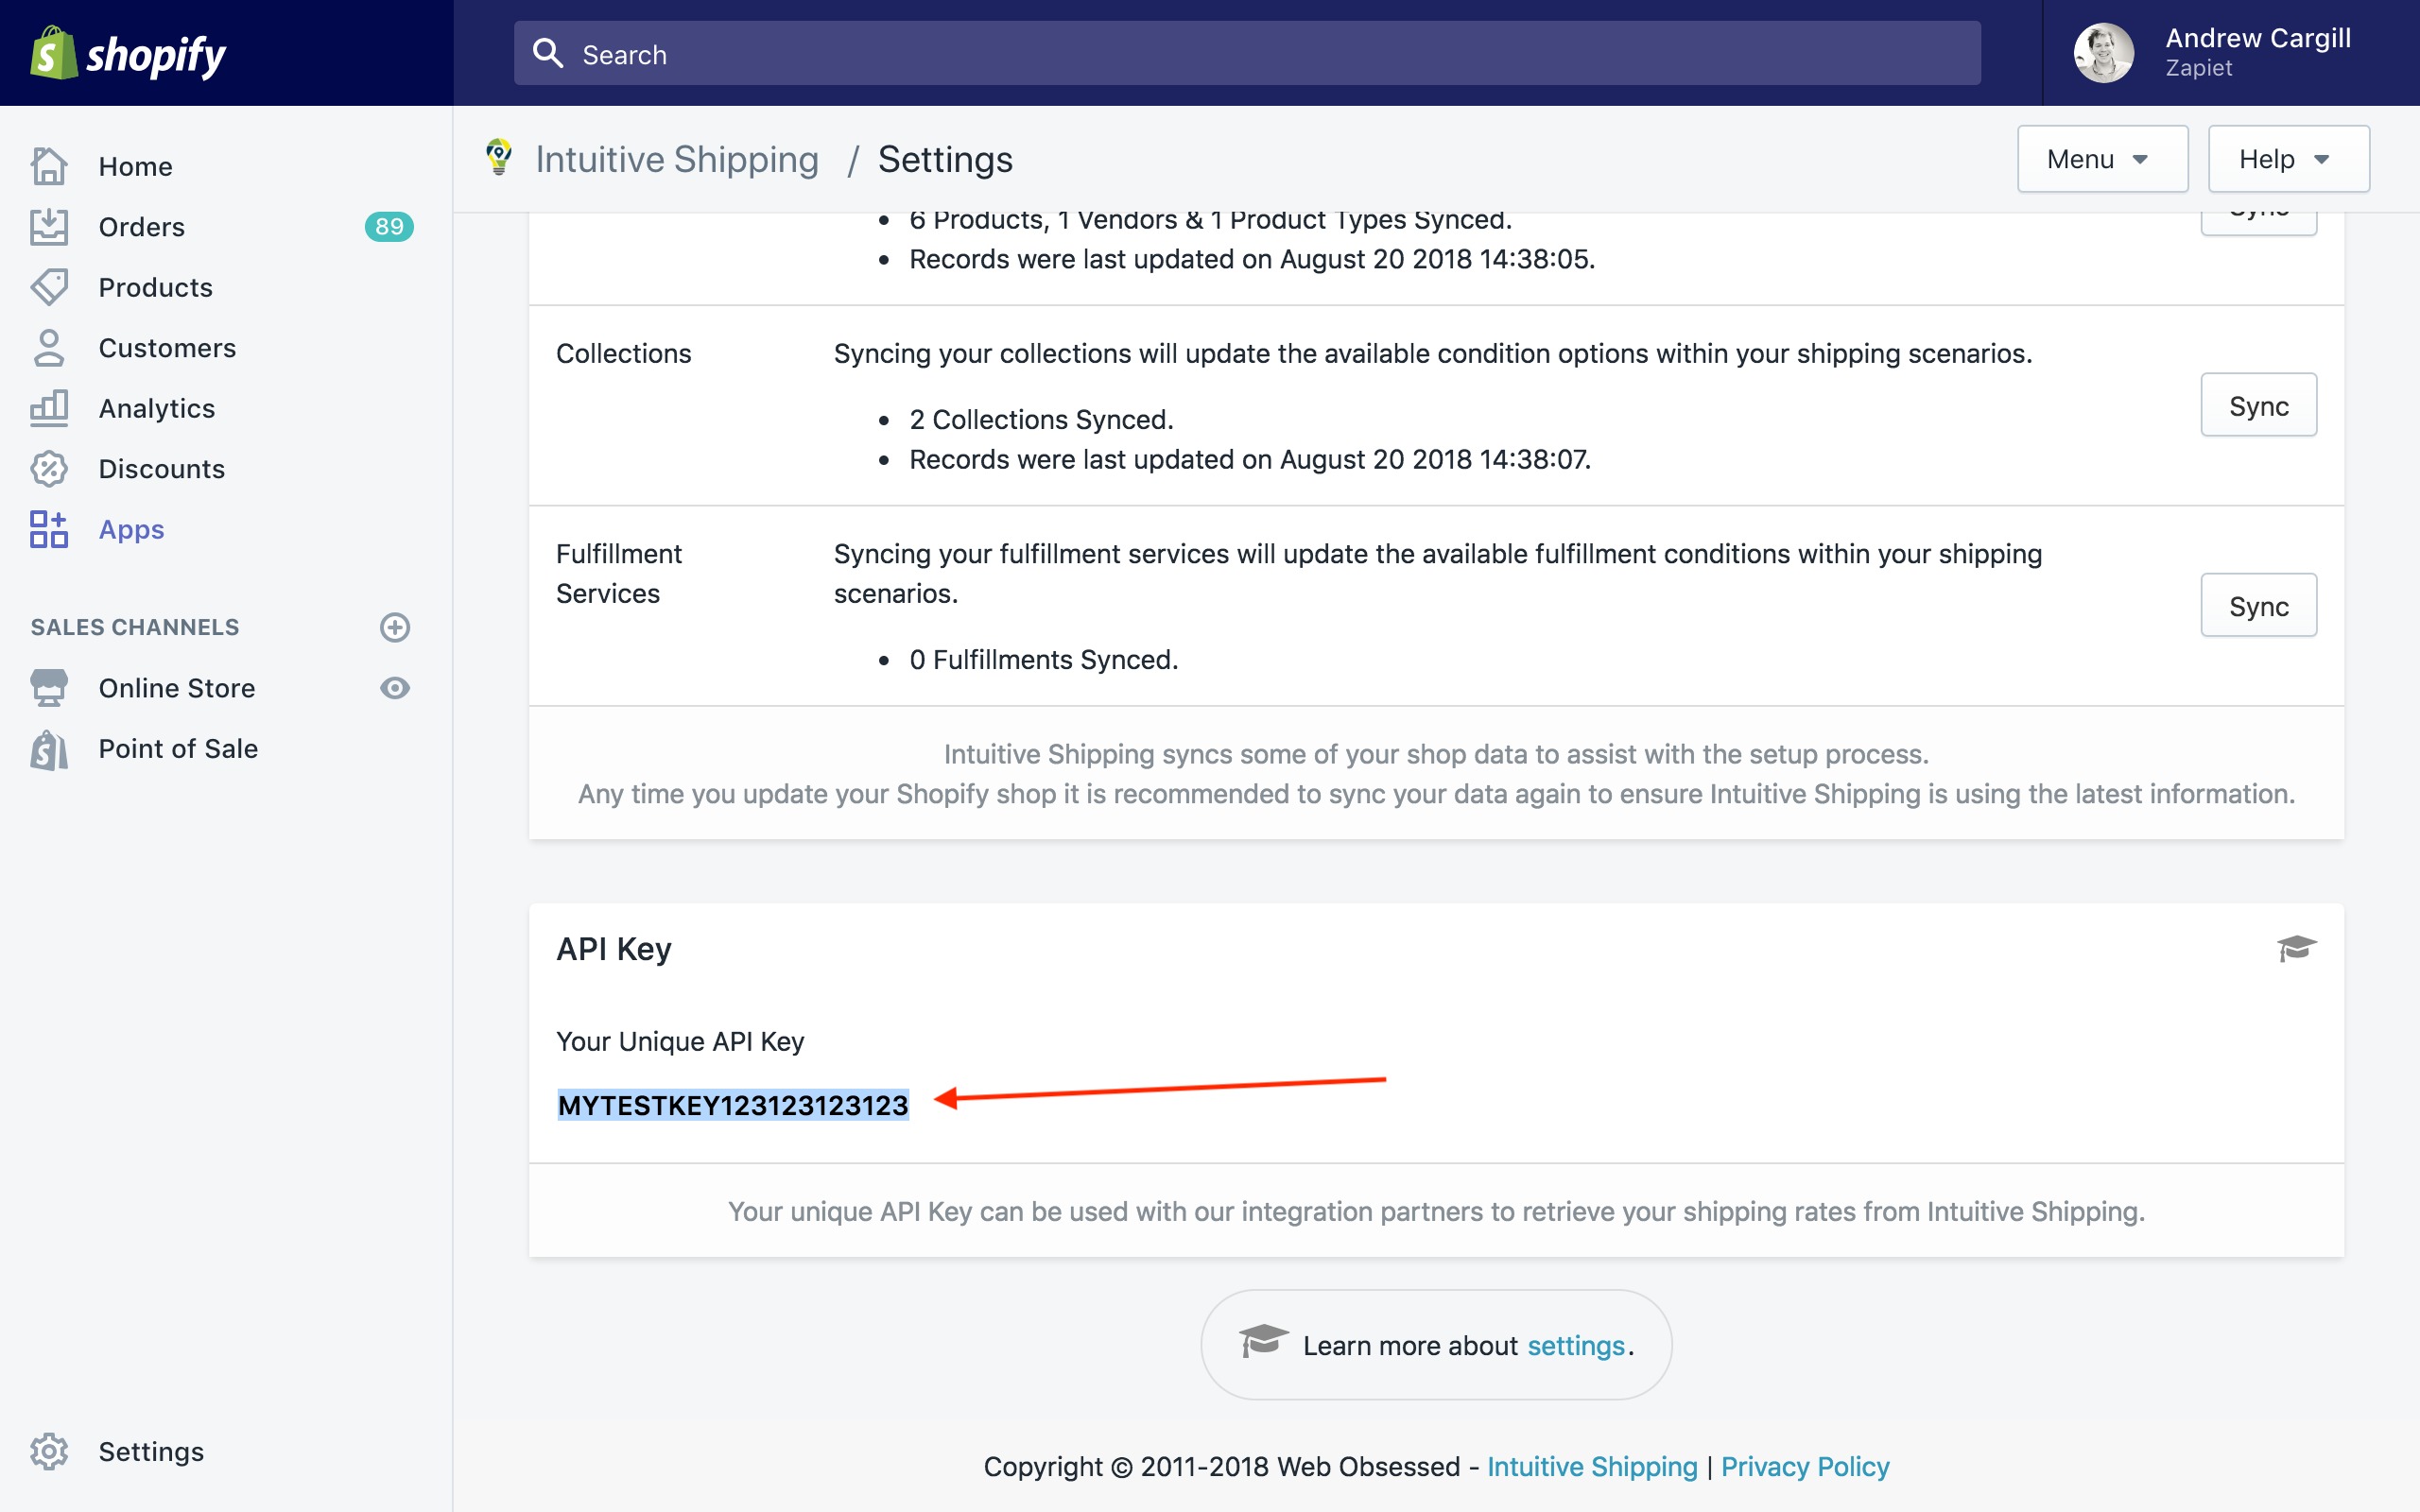Add a sales channel with plus icon
2420x1512 pixels.
pos(395,627)
